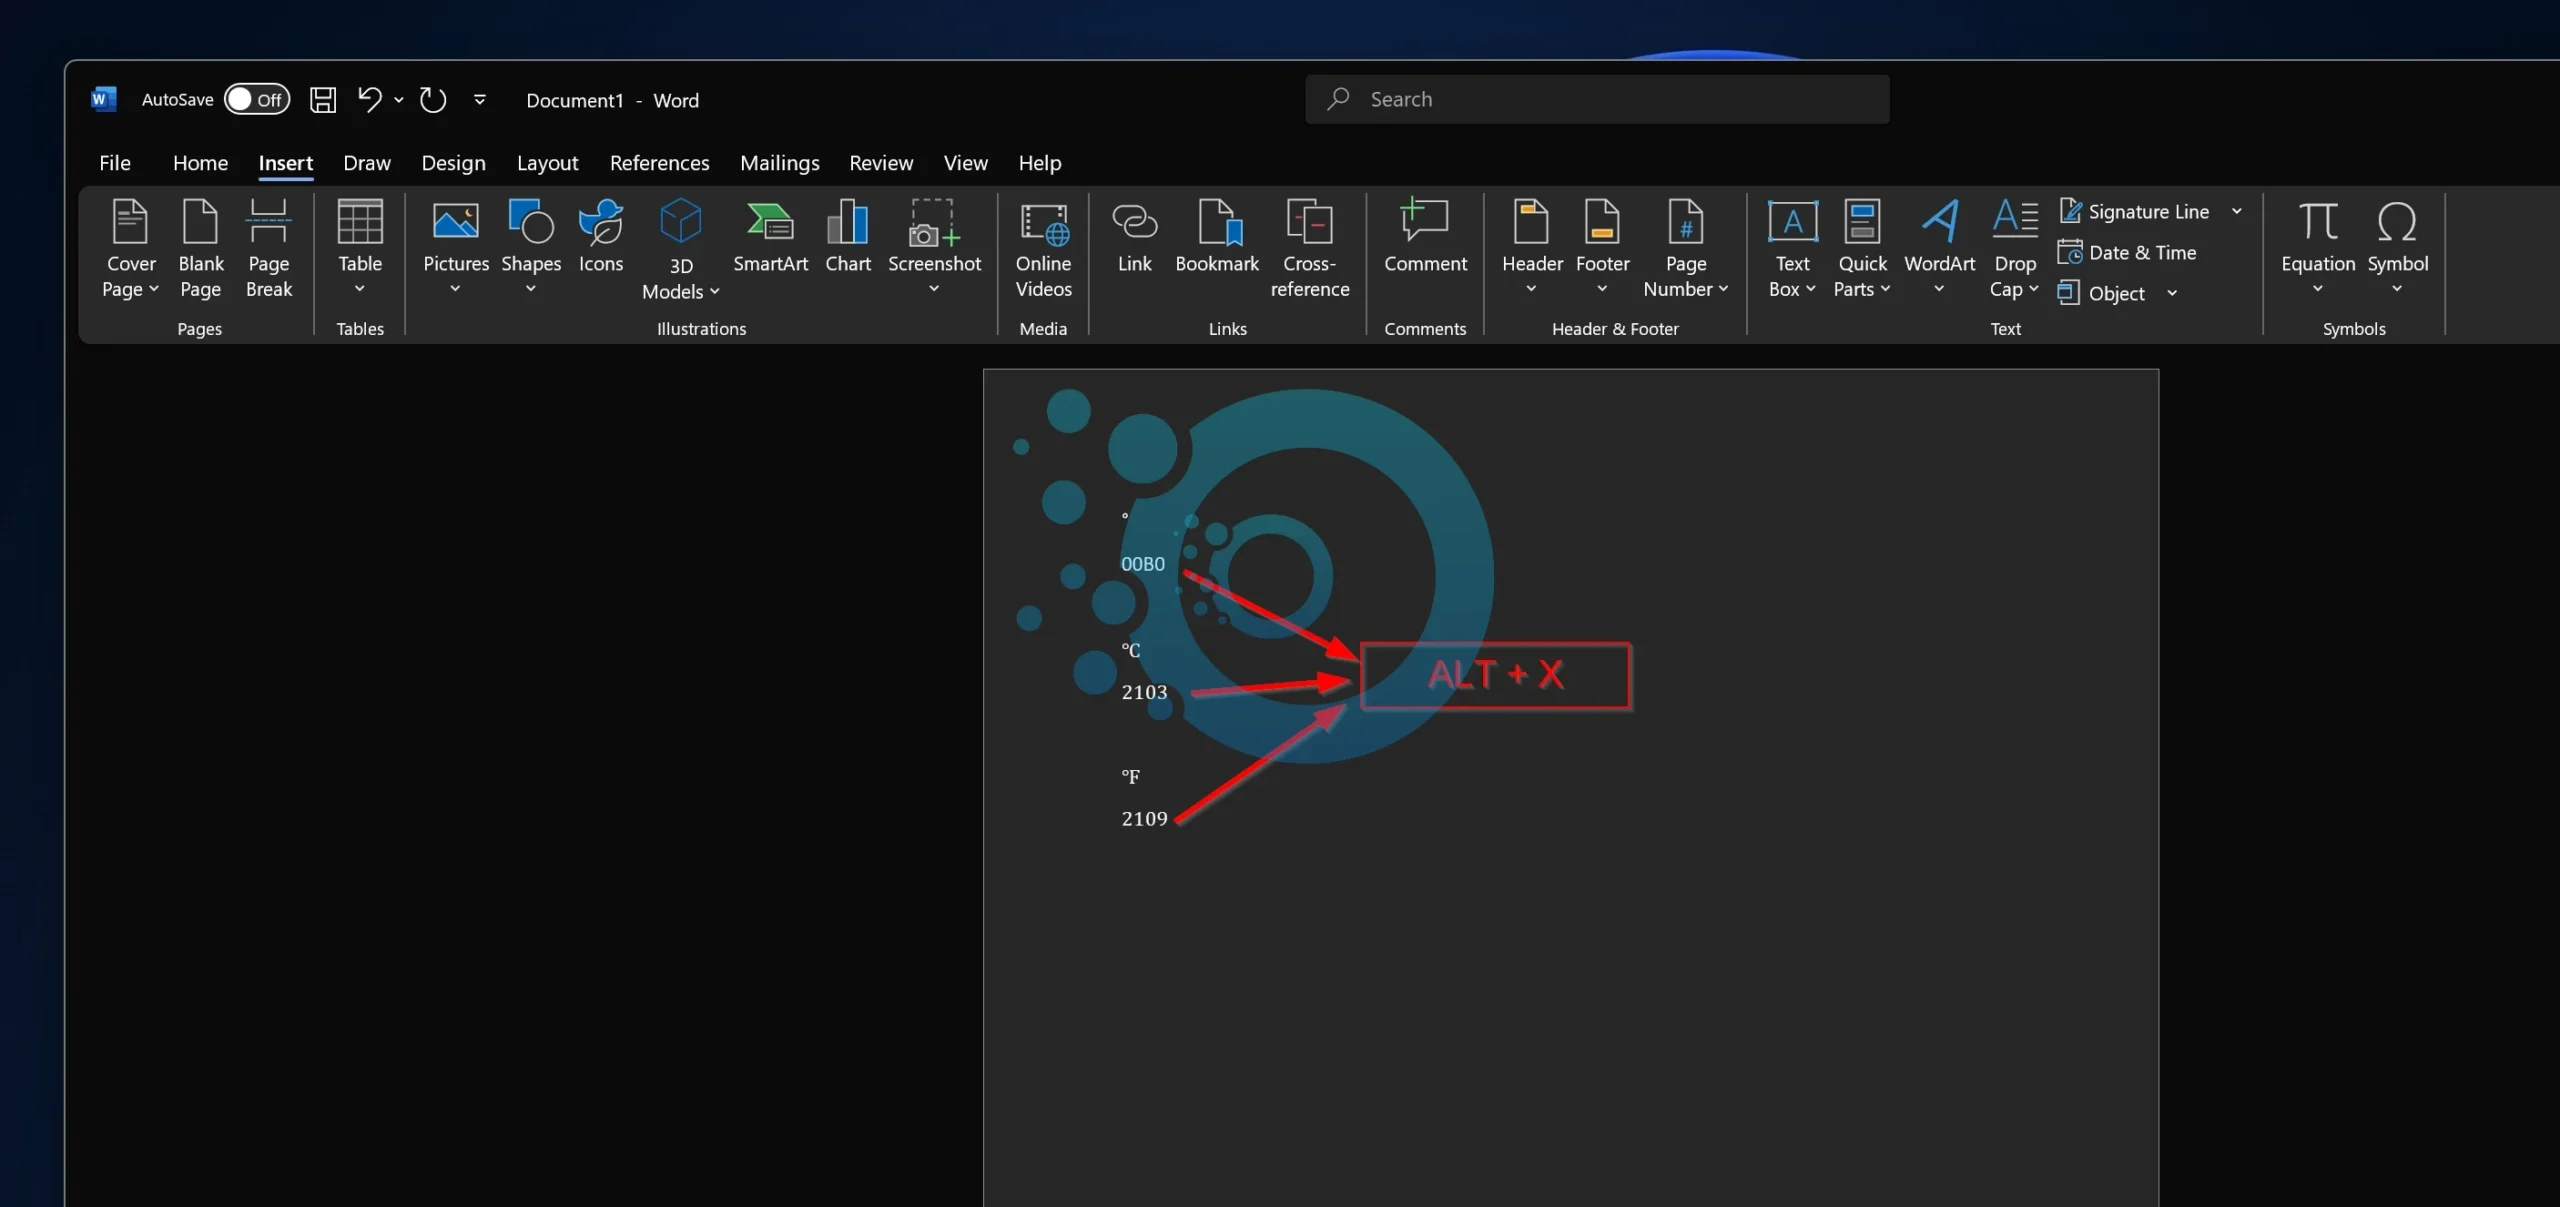Click the 2103 text in document
Viewport: 2560px width, 1207px height.
pos(1144,692)
